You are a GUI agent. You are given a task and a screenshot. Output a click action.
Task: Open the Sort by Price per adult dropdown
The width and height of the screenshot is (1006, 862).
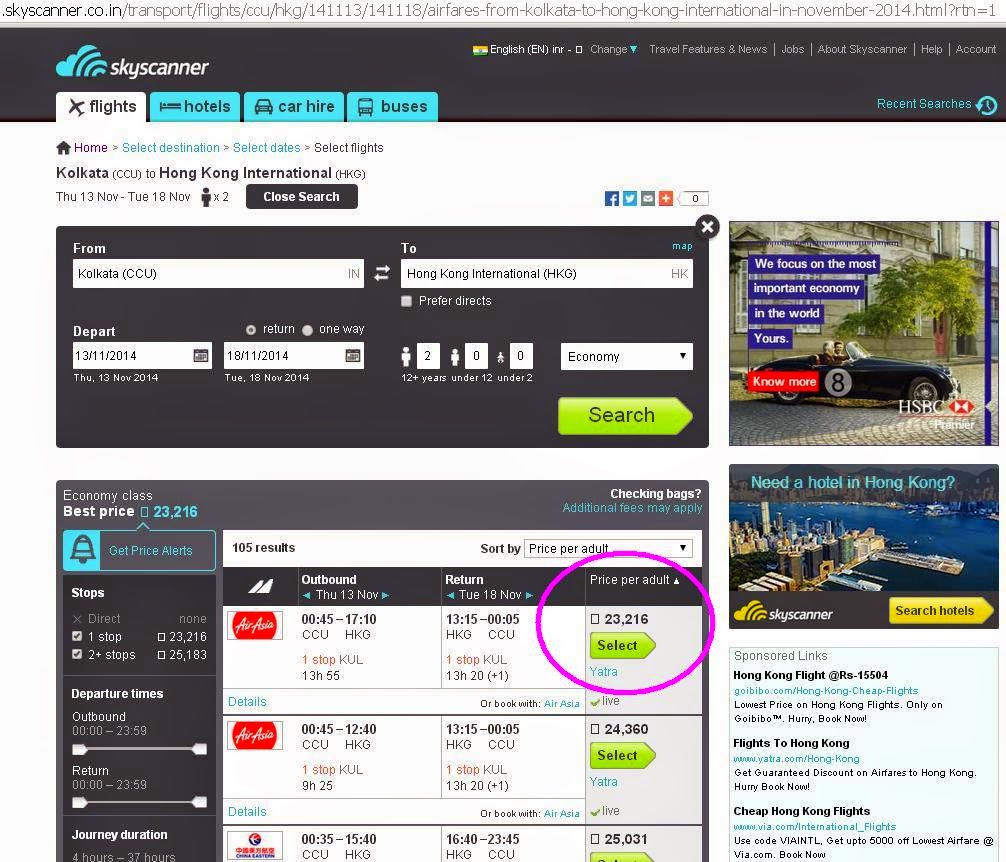point(608,548)
